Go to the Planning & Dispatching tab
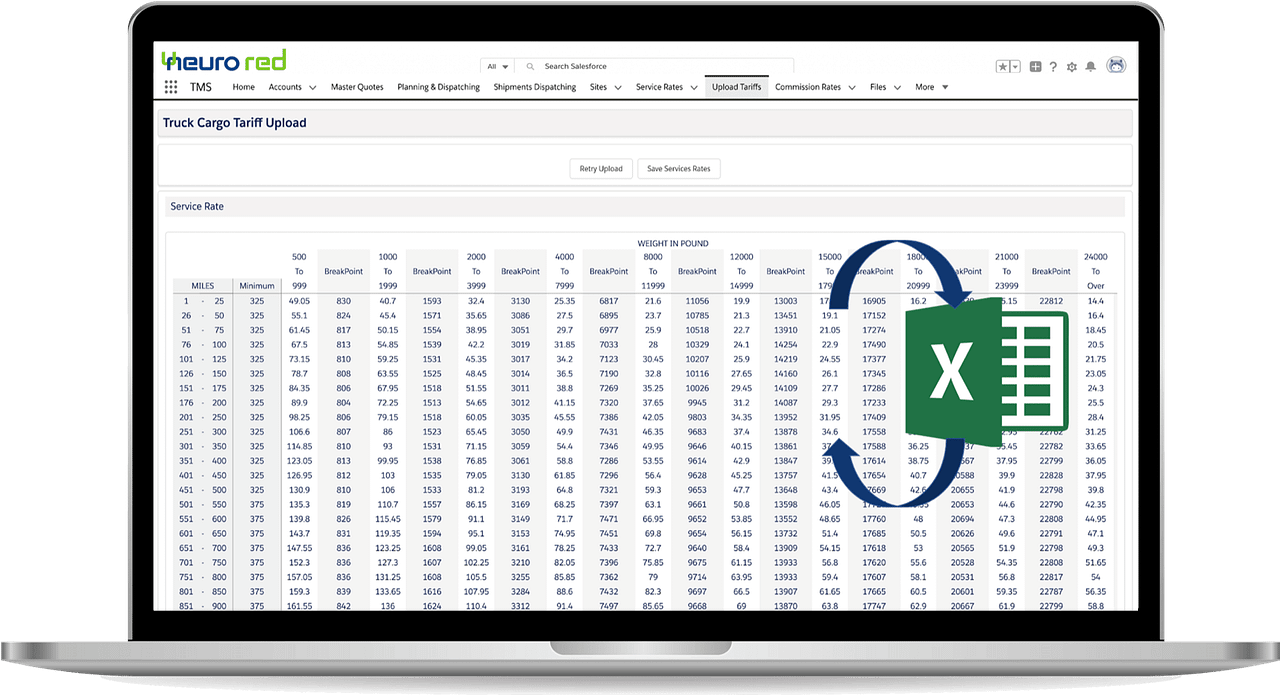Viewport: 1280px width, 695px height. (x=438, y=87)
